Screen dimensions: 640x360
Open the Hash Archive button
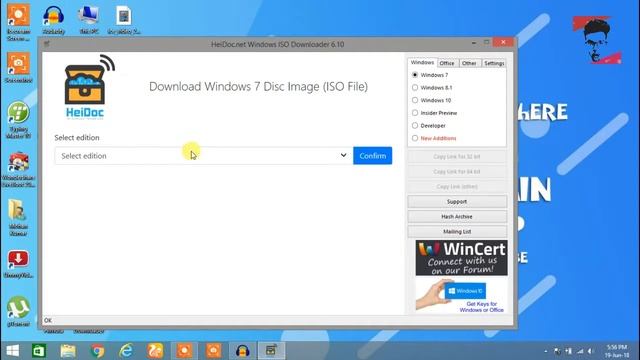(x=457, y=217)
